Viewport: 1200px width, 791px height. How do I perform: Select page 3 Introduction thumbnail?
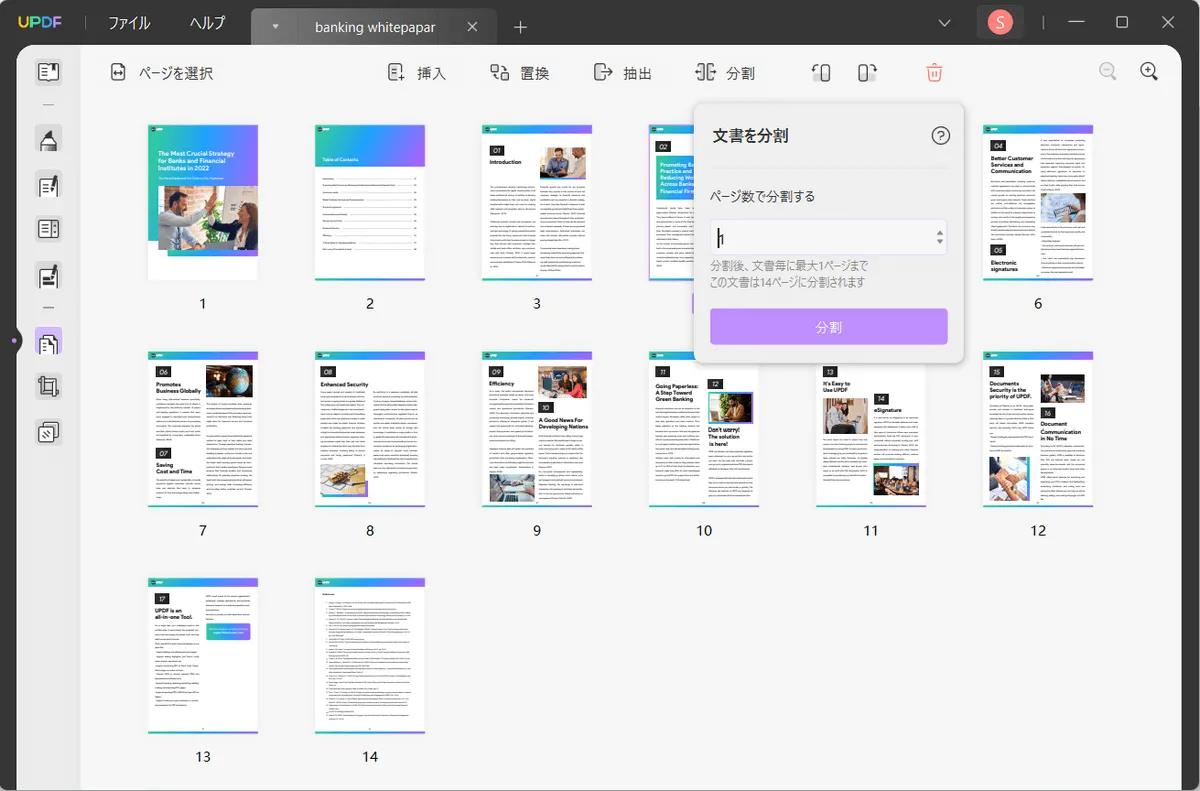coord(537,203)
